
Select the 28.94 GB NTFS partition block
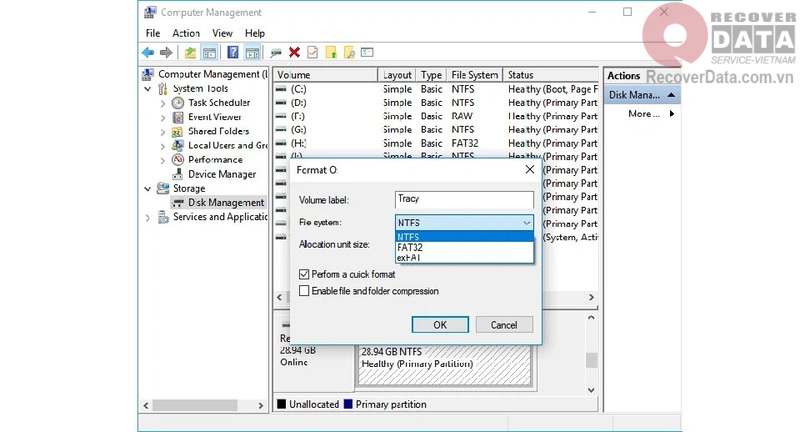coord(444,364)
